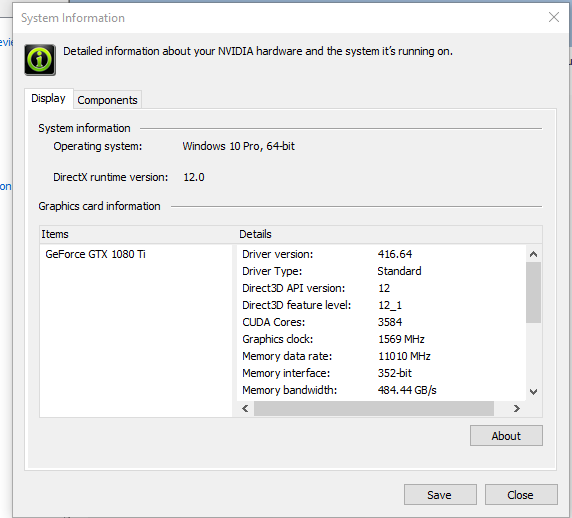
Task: Click the green NVIDIA information icon
Action: 40,60
